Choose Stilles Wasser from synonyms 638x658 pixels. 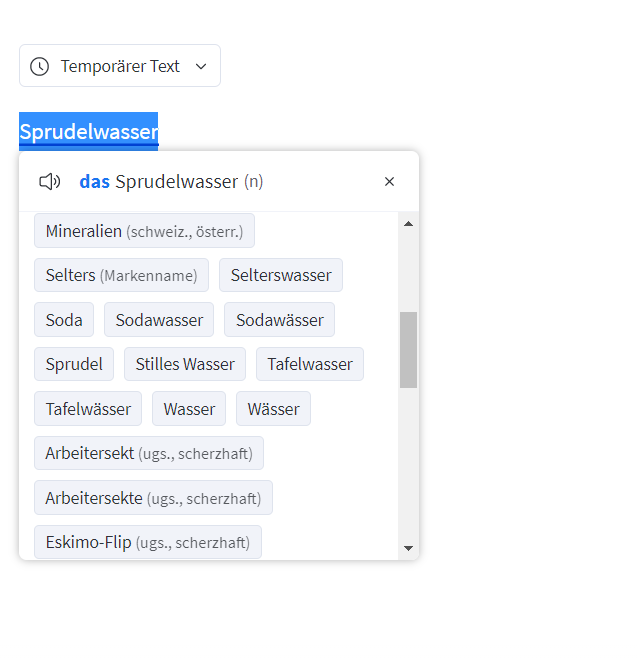tap(185, 364)
